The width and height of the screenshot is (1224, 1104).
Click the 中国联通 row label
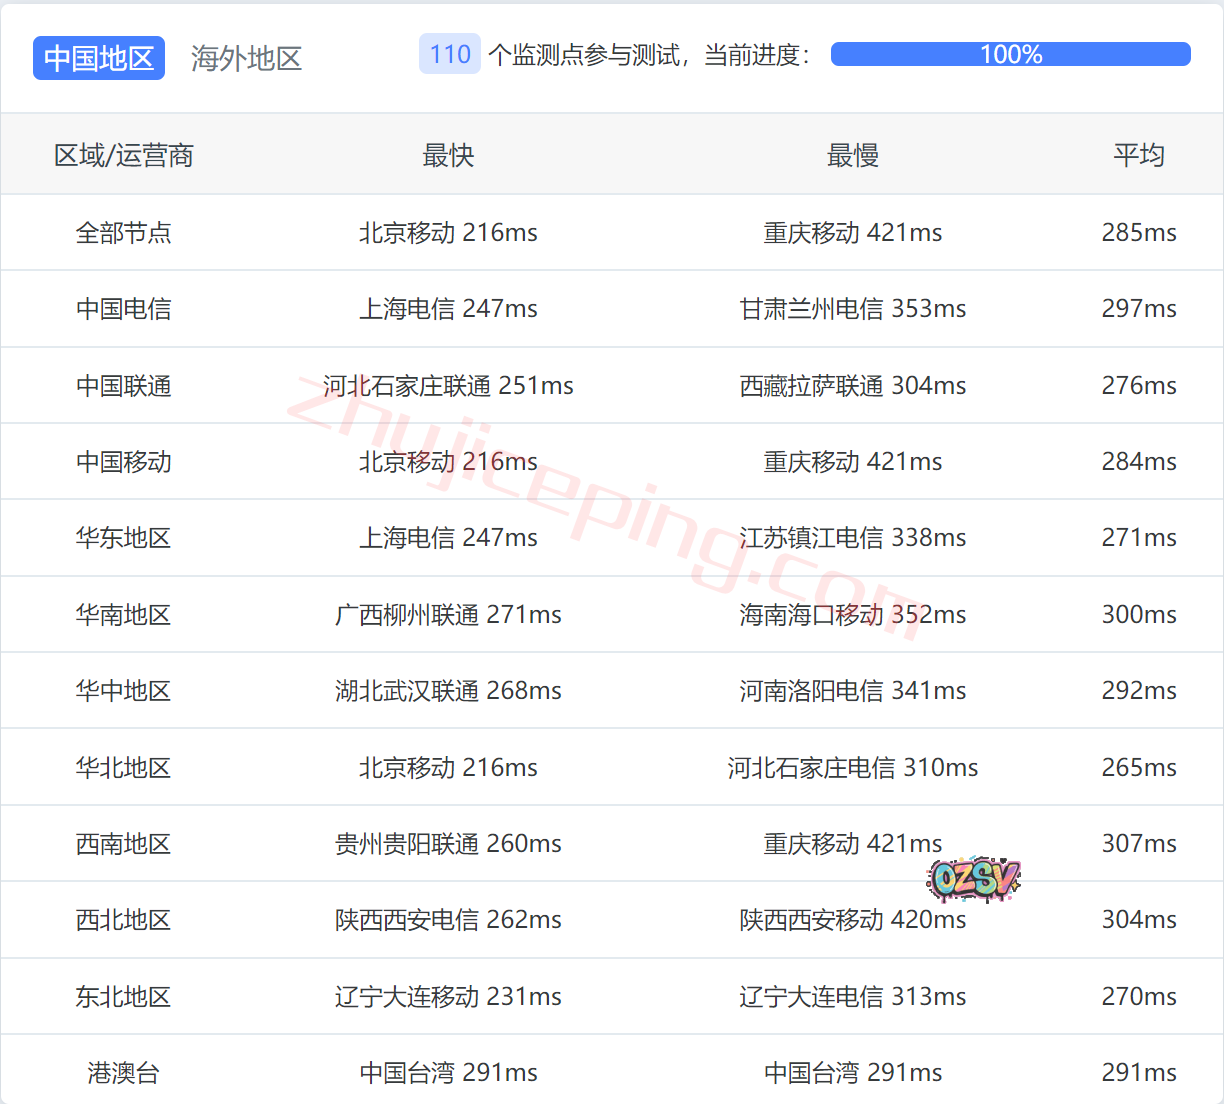(124, 385)
